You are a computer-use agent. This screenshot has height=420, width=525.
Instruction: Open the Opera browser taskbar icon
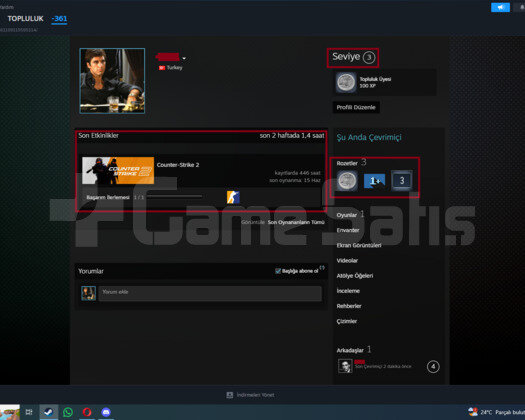coord(87,412)
